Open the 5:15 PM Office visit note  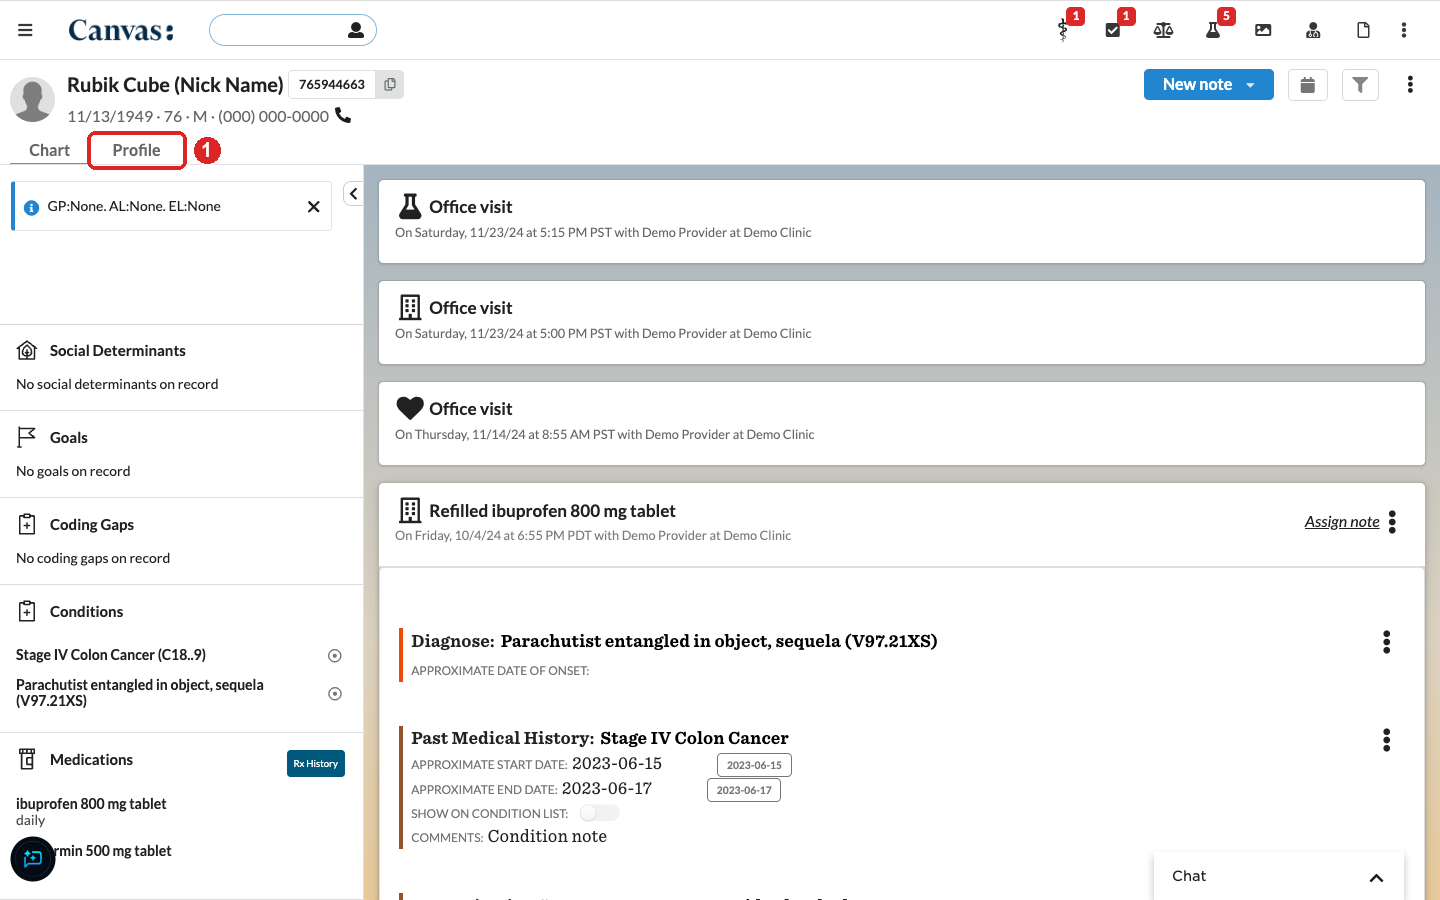click(902, 221)
